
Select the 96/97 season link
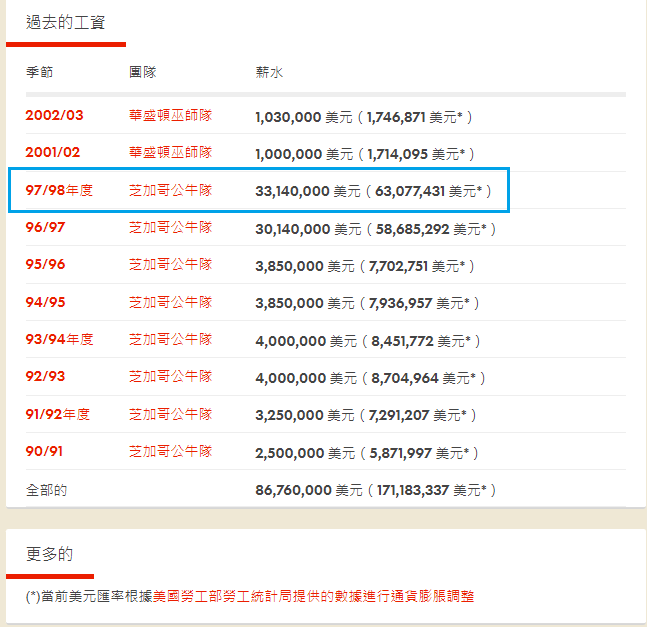(x=47, y=228)
